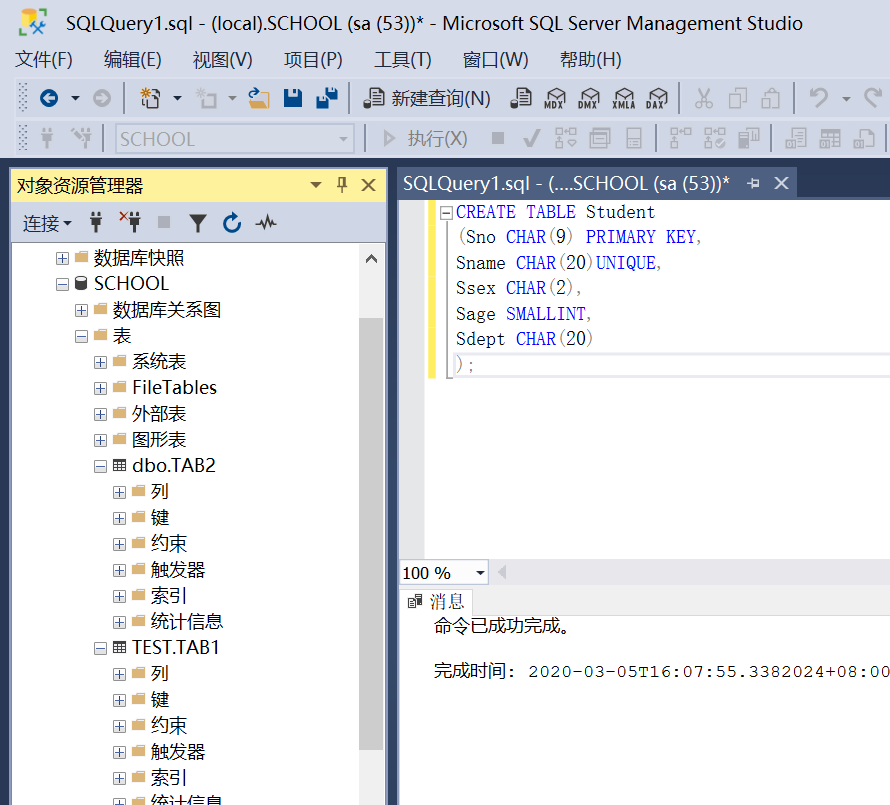Click the DAX query icon
The width and height of the screenshot is (890, 805).
[x=657, y=98]
